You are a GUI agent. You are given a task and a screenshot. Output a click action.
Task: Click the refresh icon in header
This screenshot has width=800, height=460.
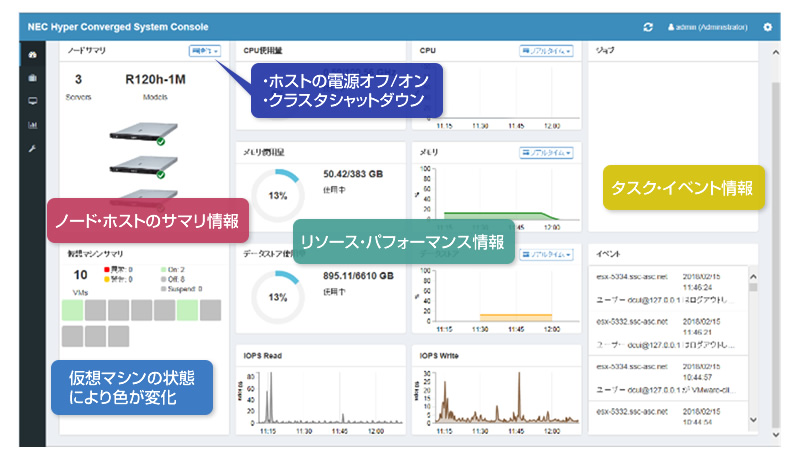pos(648,27)
